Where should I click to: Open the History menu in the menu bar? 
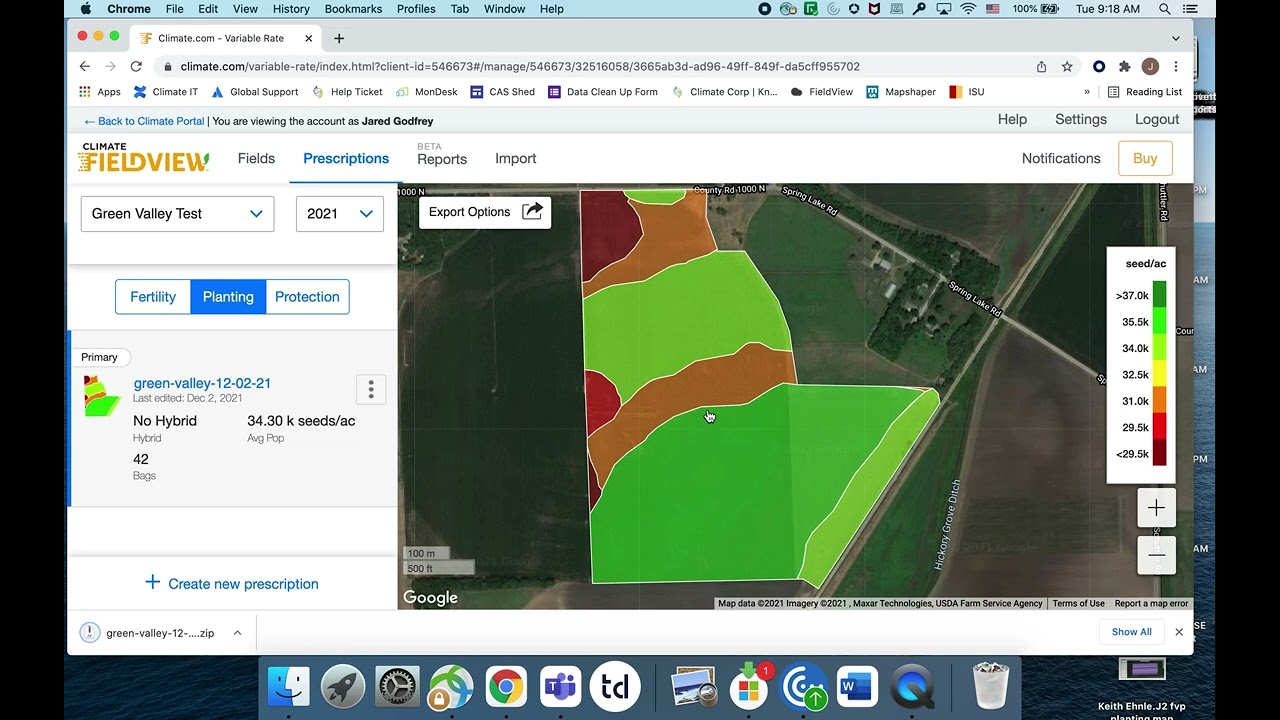pos(291,9)
